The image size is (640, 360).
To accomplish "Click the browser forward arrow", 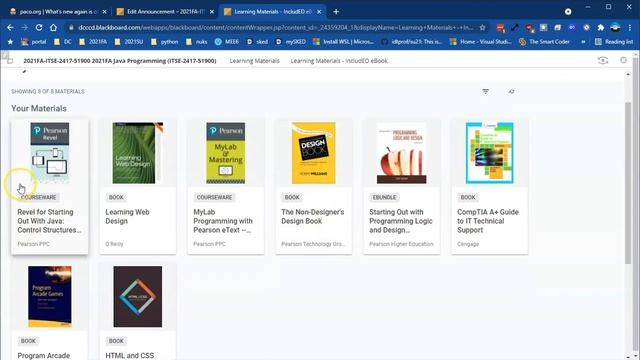I will (24, 27).
